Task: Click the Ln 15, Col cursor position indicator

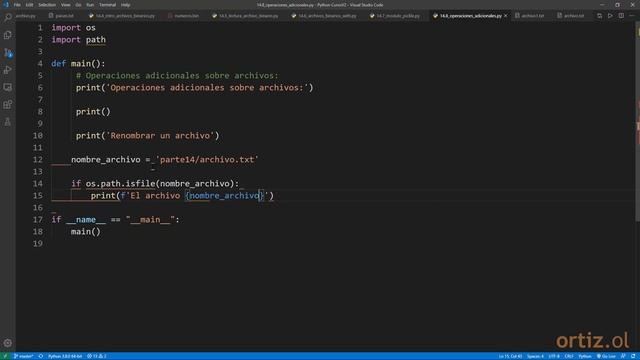Action: pyautogui.click(x=510, y=356)
